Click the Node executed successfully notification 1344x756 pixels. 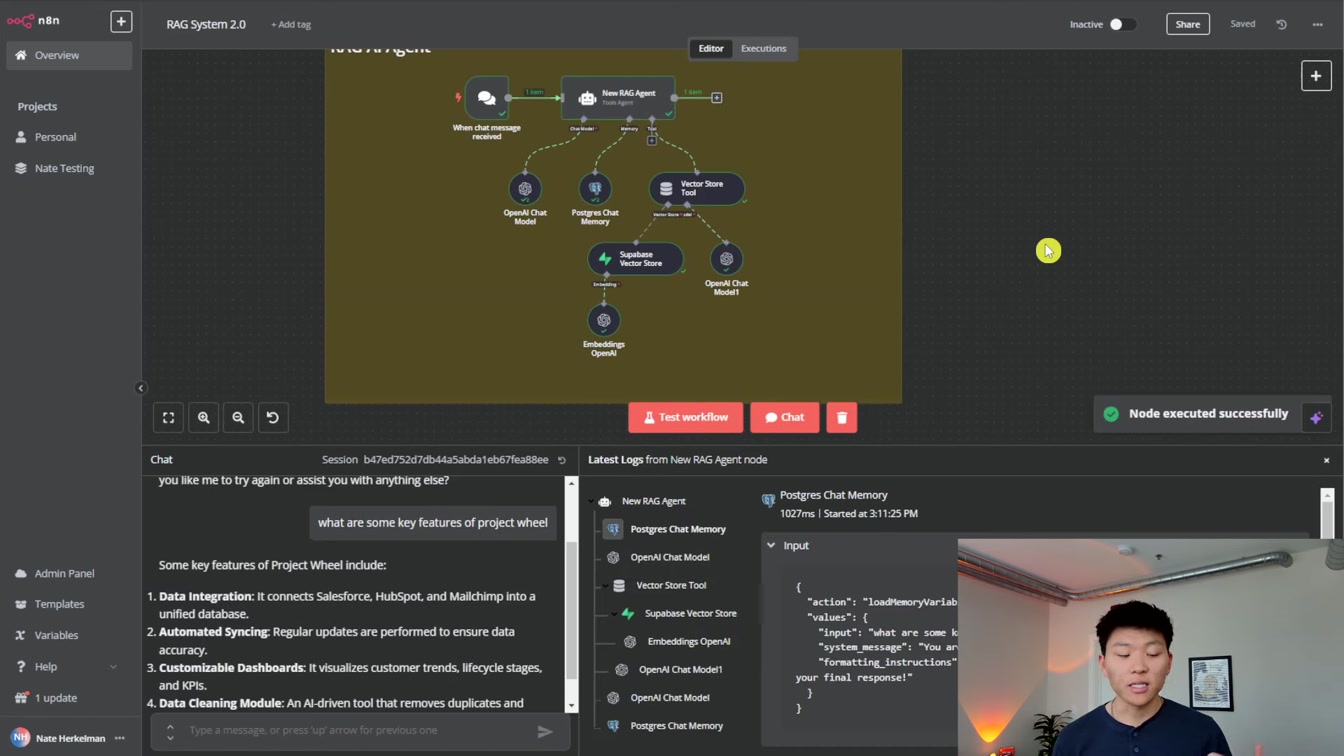1196,414
